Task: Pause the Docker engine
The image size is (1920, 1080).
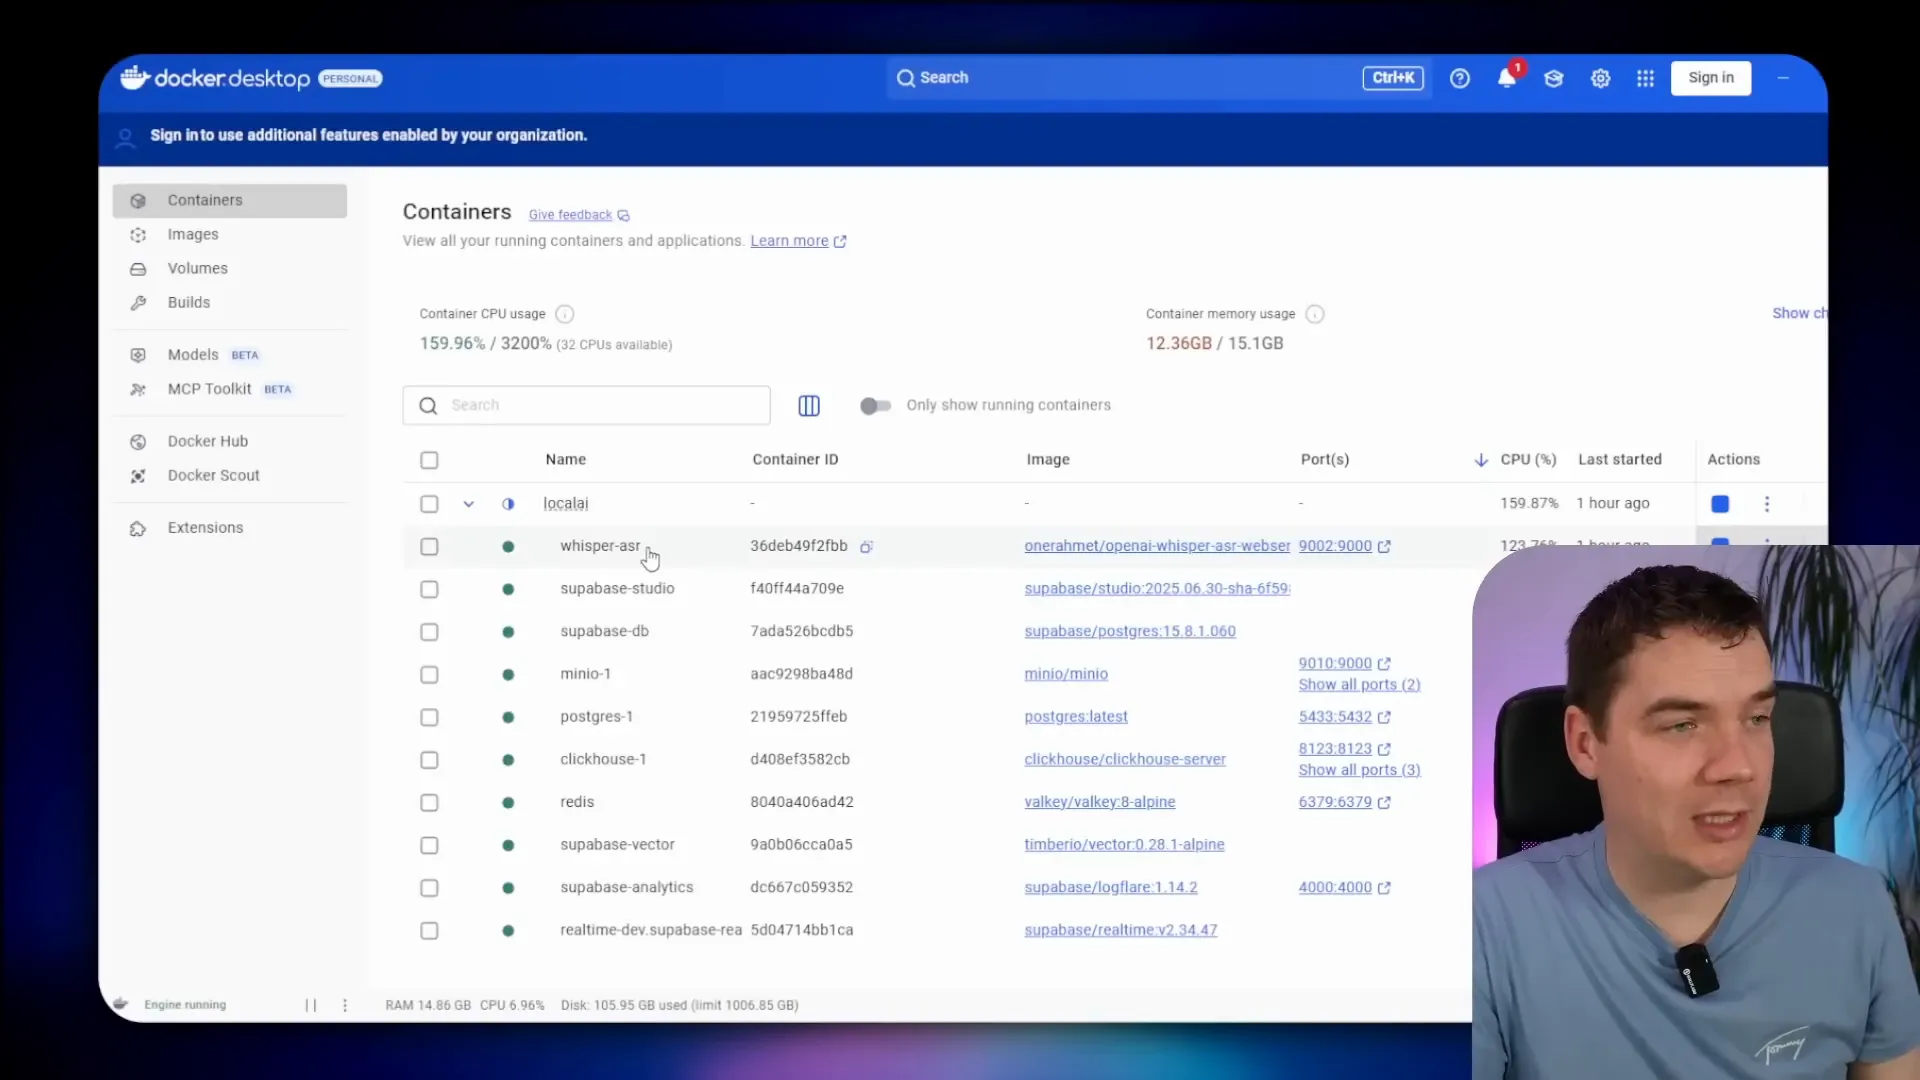Action: [x=311, y=1005]
